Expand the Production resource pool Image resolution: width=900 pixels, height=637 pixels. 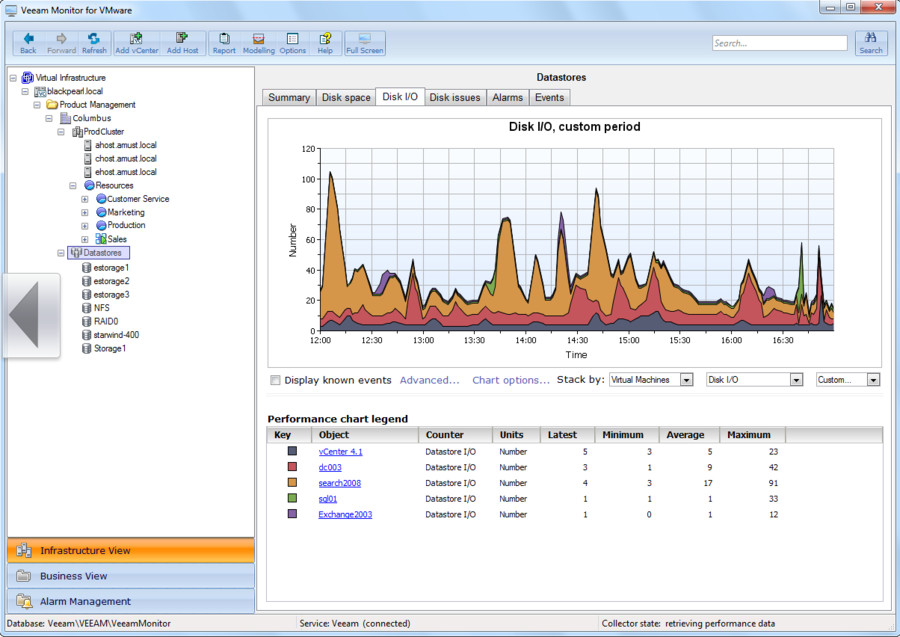tap(84, 226)
